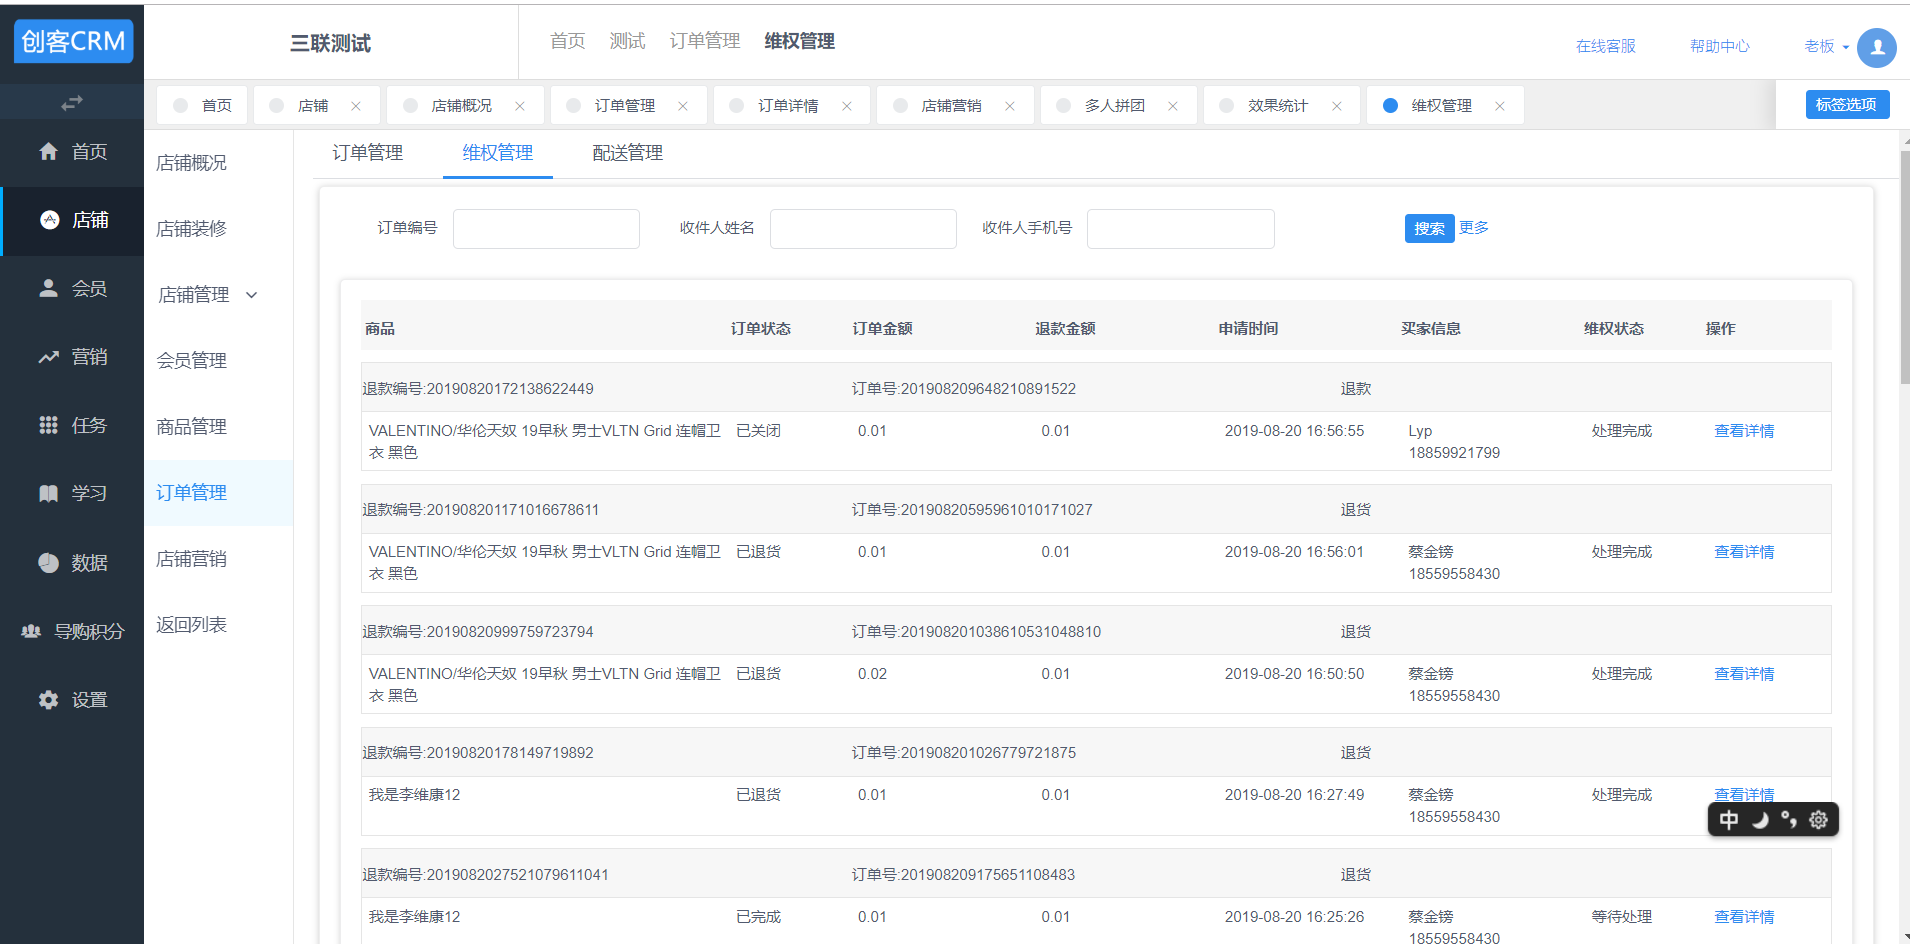Image resolution: width=1910 pixels, height=944 pixels.
Task: Expand the 店铺管理 submenu chevron
Action: tap(252, 295)
